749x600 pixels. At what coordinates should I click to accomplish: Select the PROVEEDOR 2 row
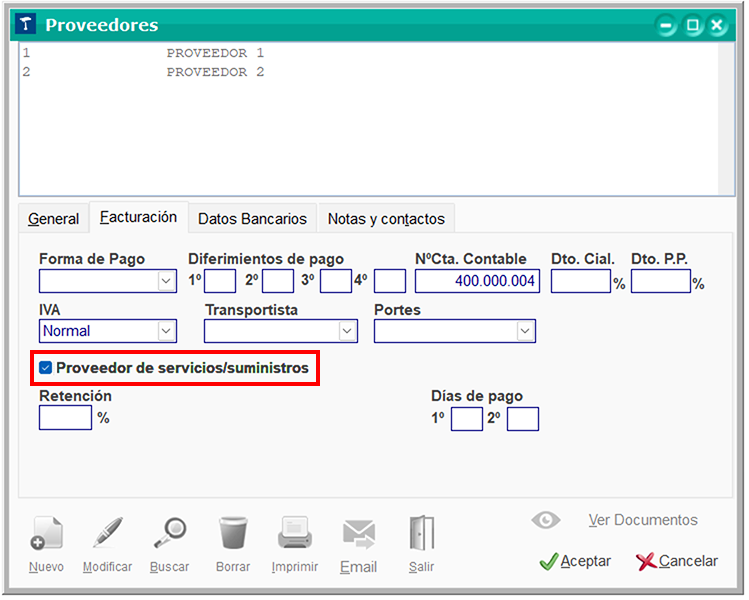coord(369,72)
